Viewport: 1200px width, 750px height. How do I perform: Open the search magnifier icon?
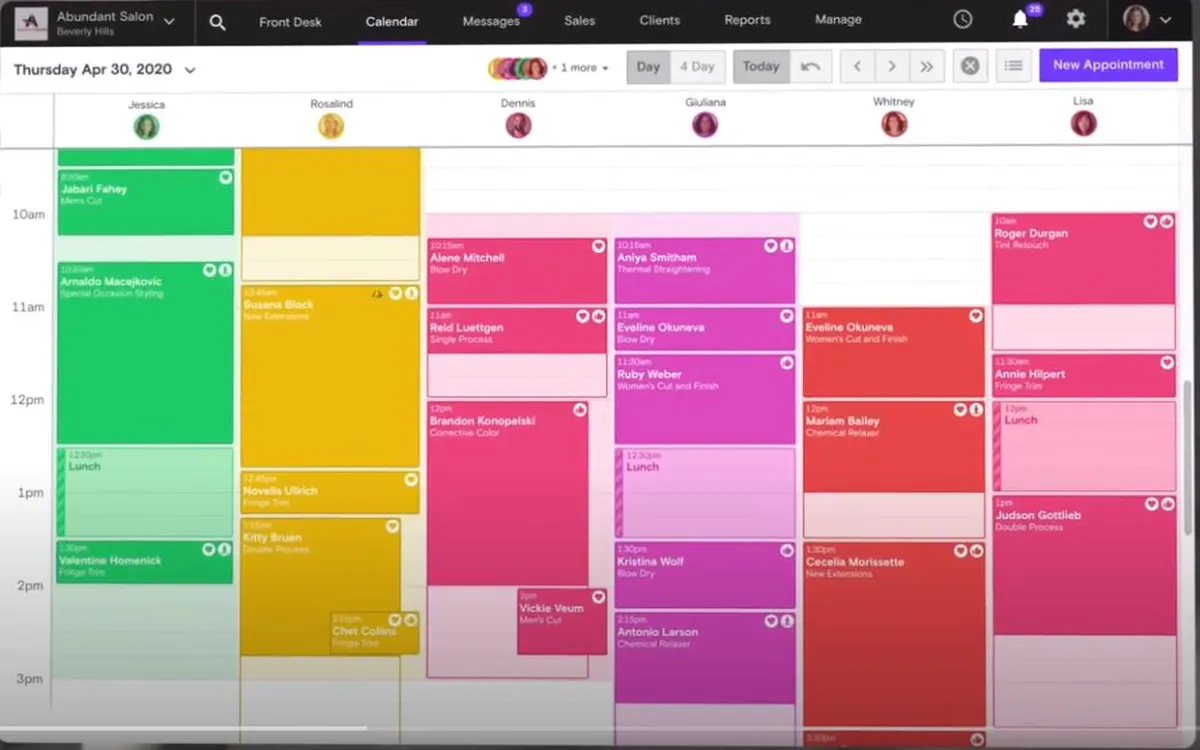(x=217, y=21)
